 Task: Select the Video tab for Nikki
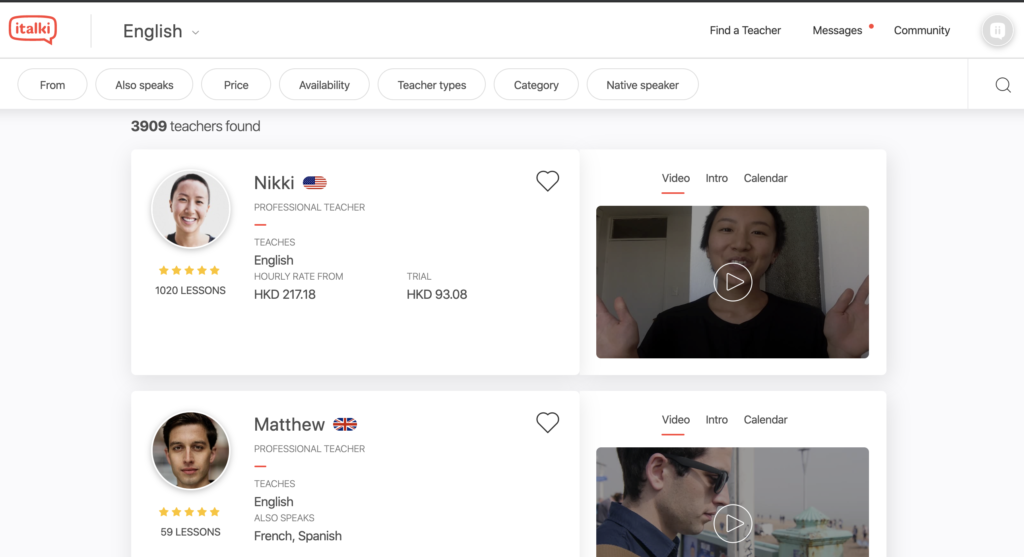click(x=675, y=178)
